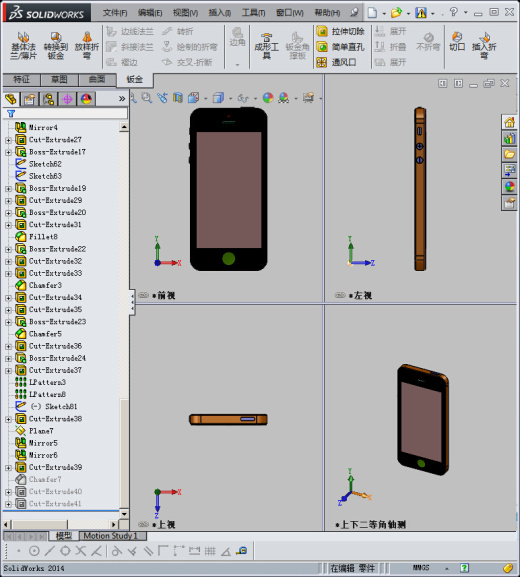Open the ConfigurationManager panel tab

[x=49, y=99]
